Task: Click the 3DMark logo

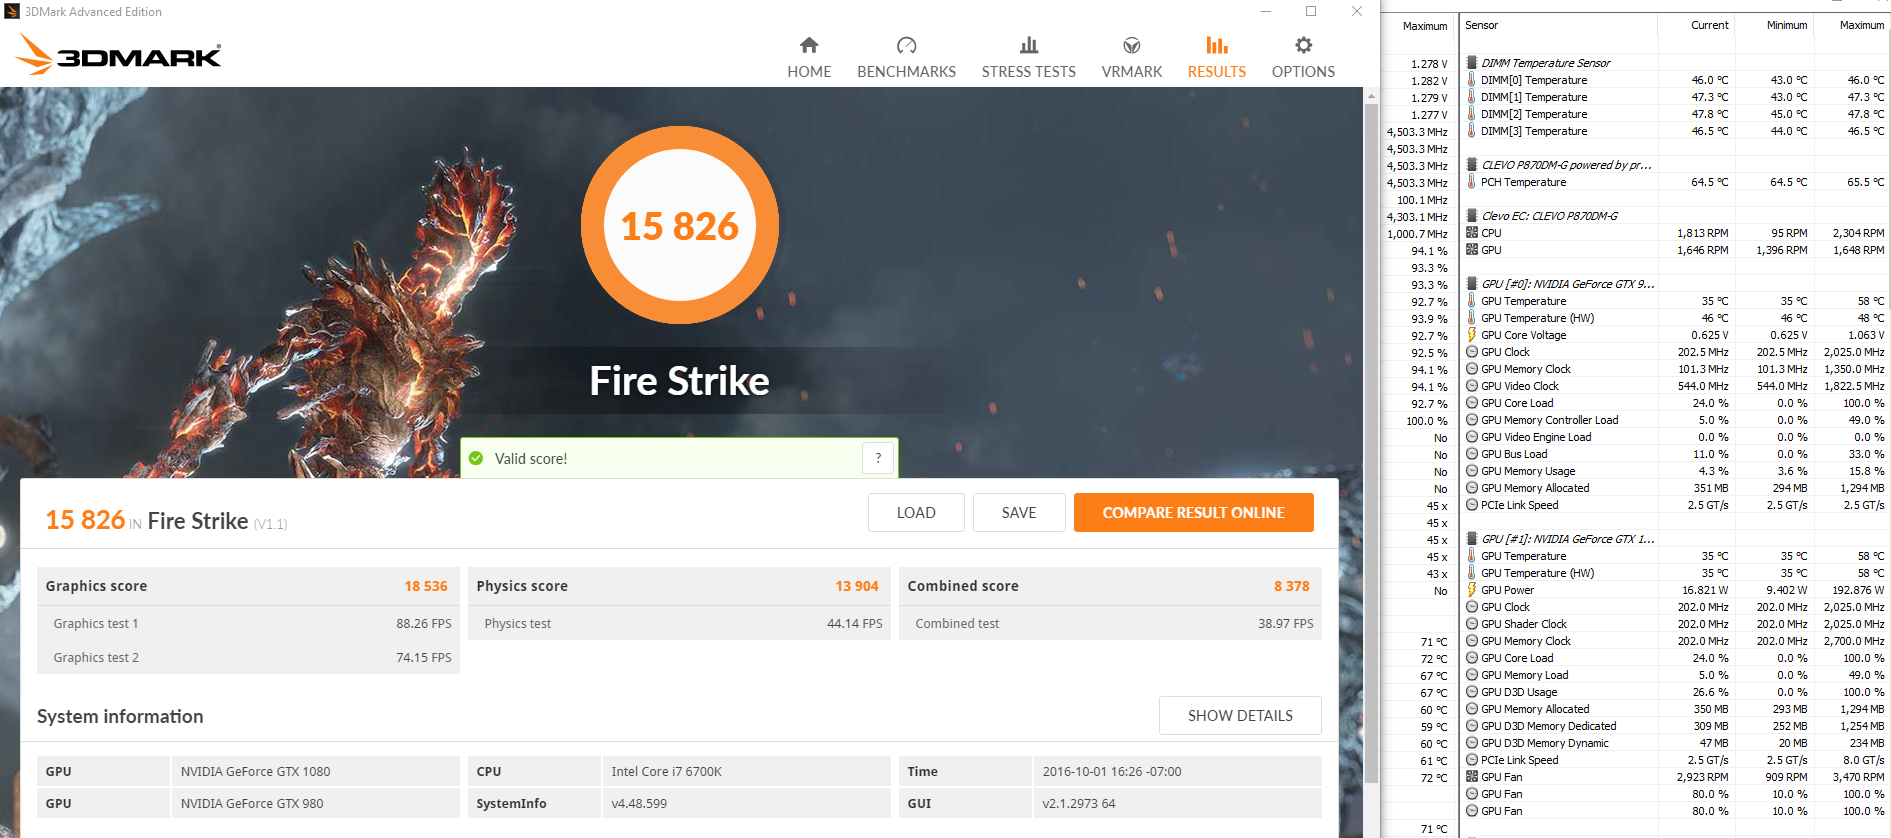Action: pos(118,54)
